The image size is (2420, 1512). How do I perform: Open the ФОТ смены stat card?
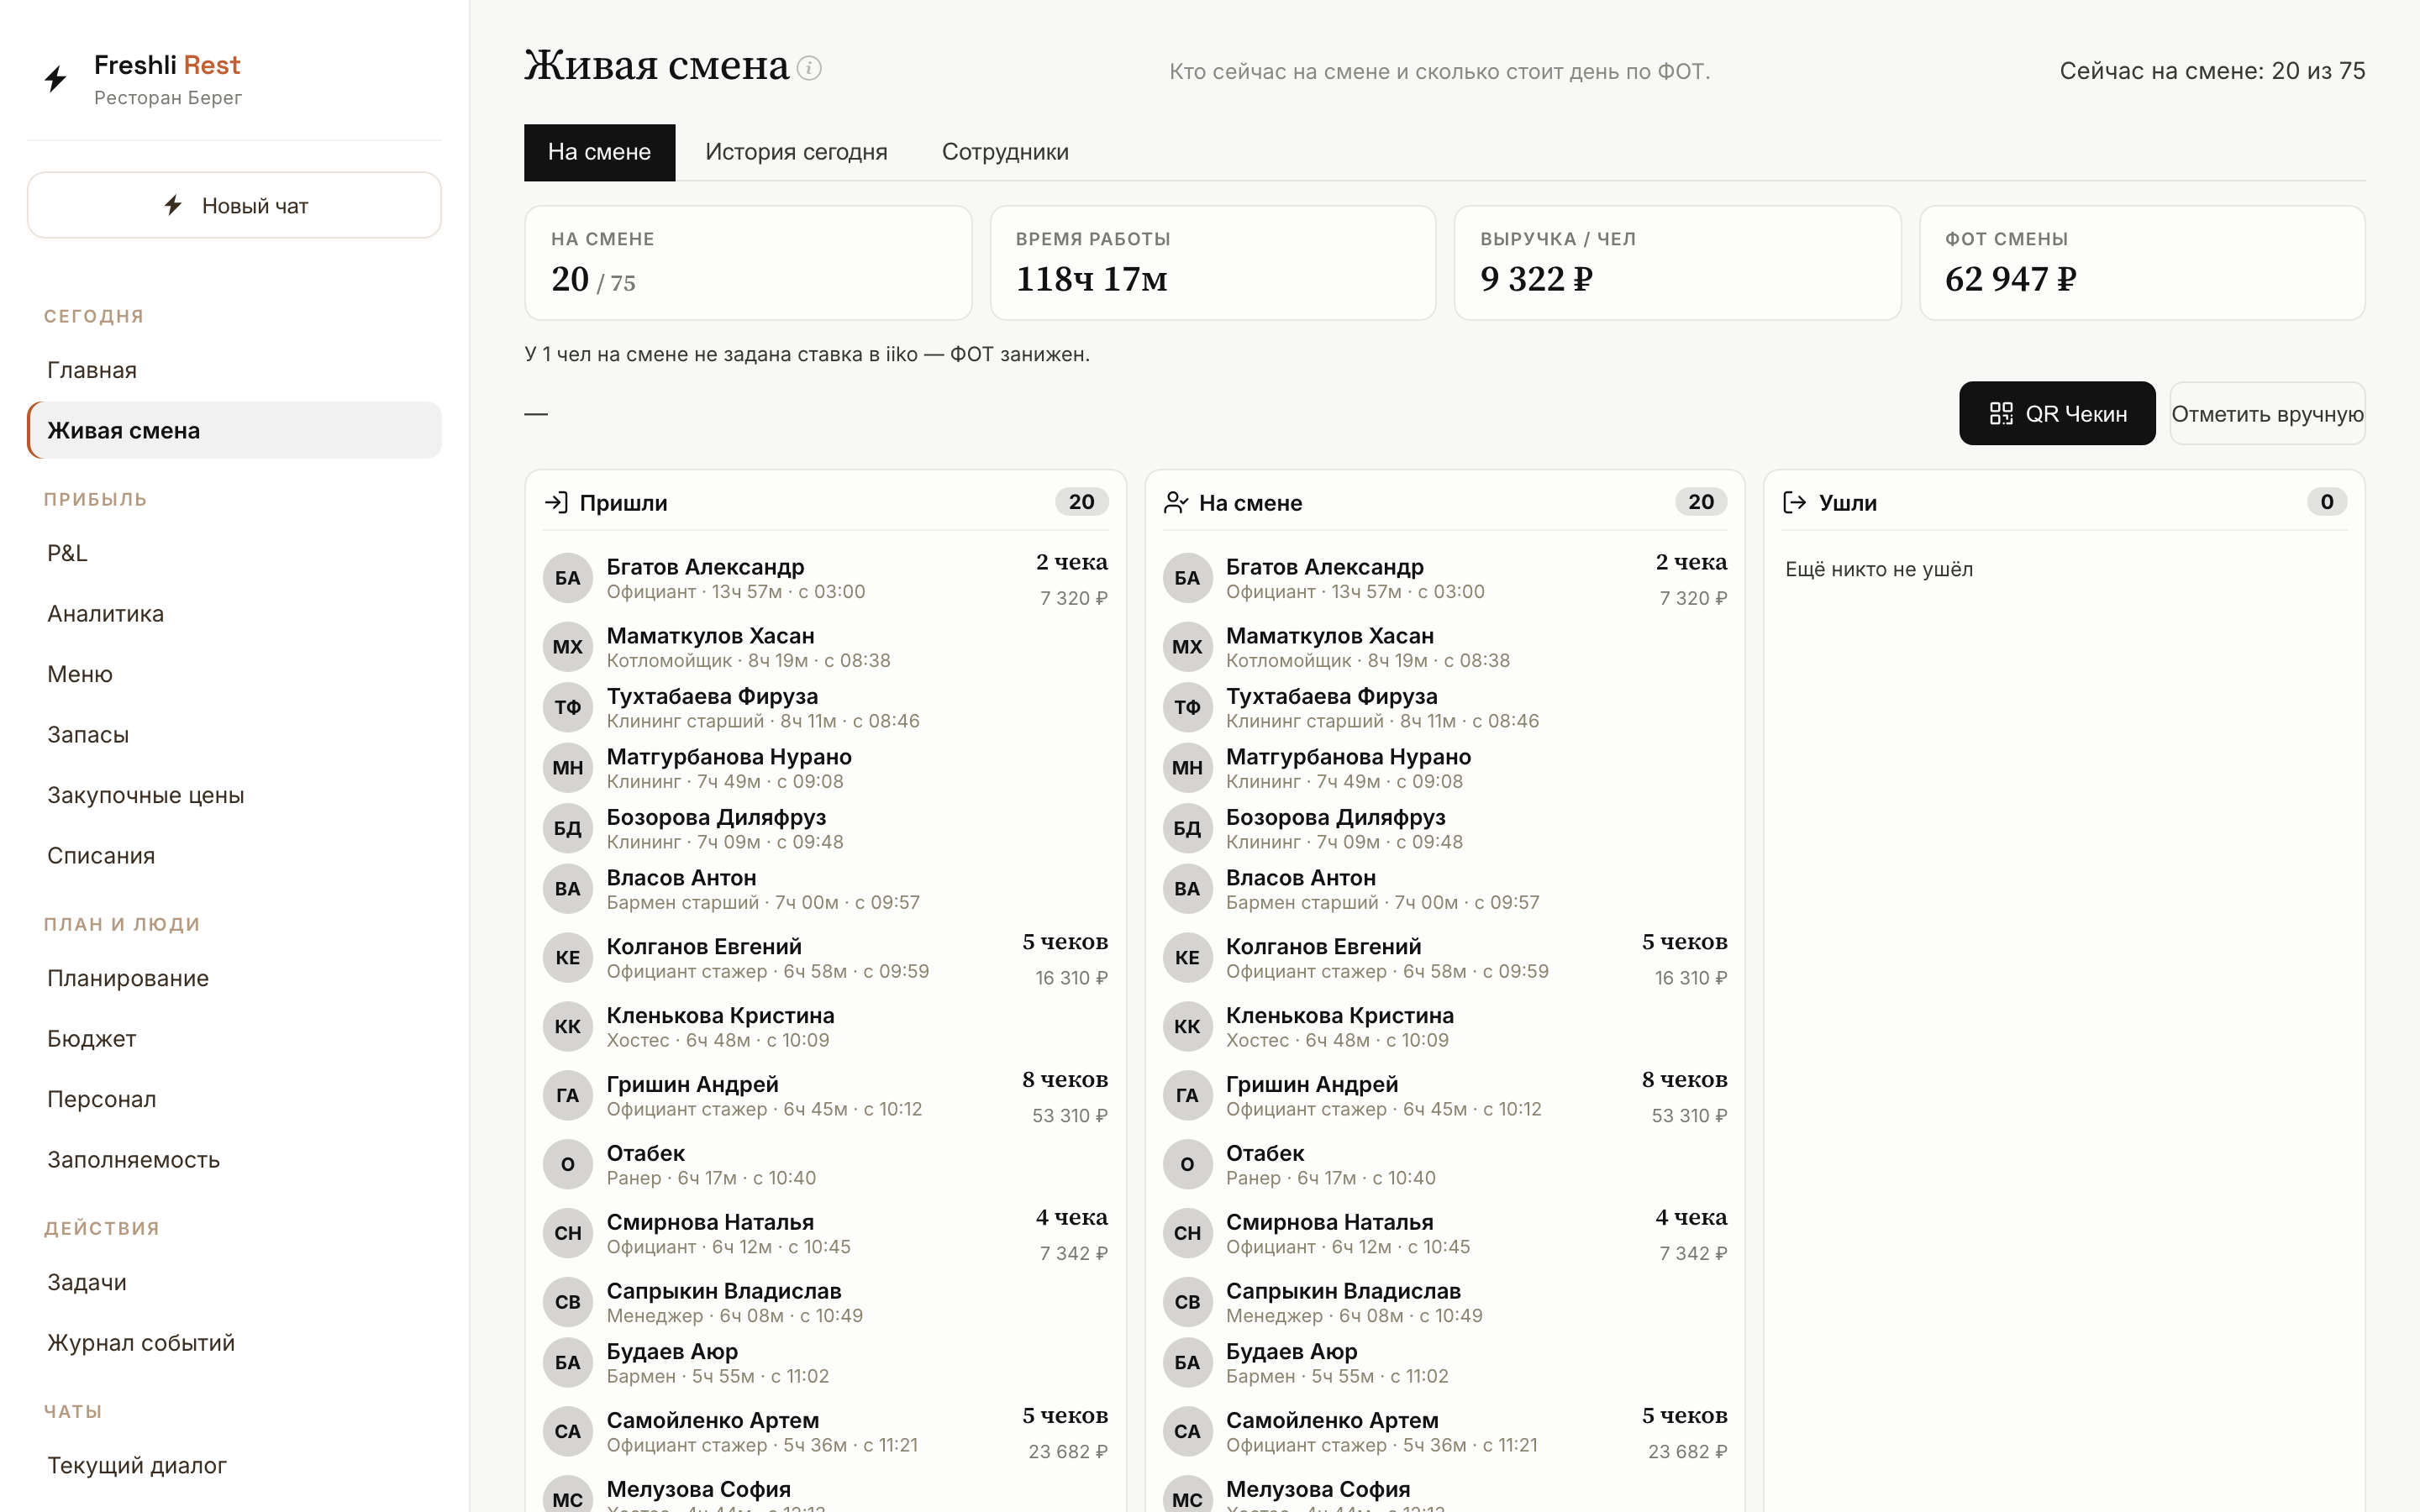click(x=2142, y=263)
